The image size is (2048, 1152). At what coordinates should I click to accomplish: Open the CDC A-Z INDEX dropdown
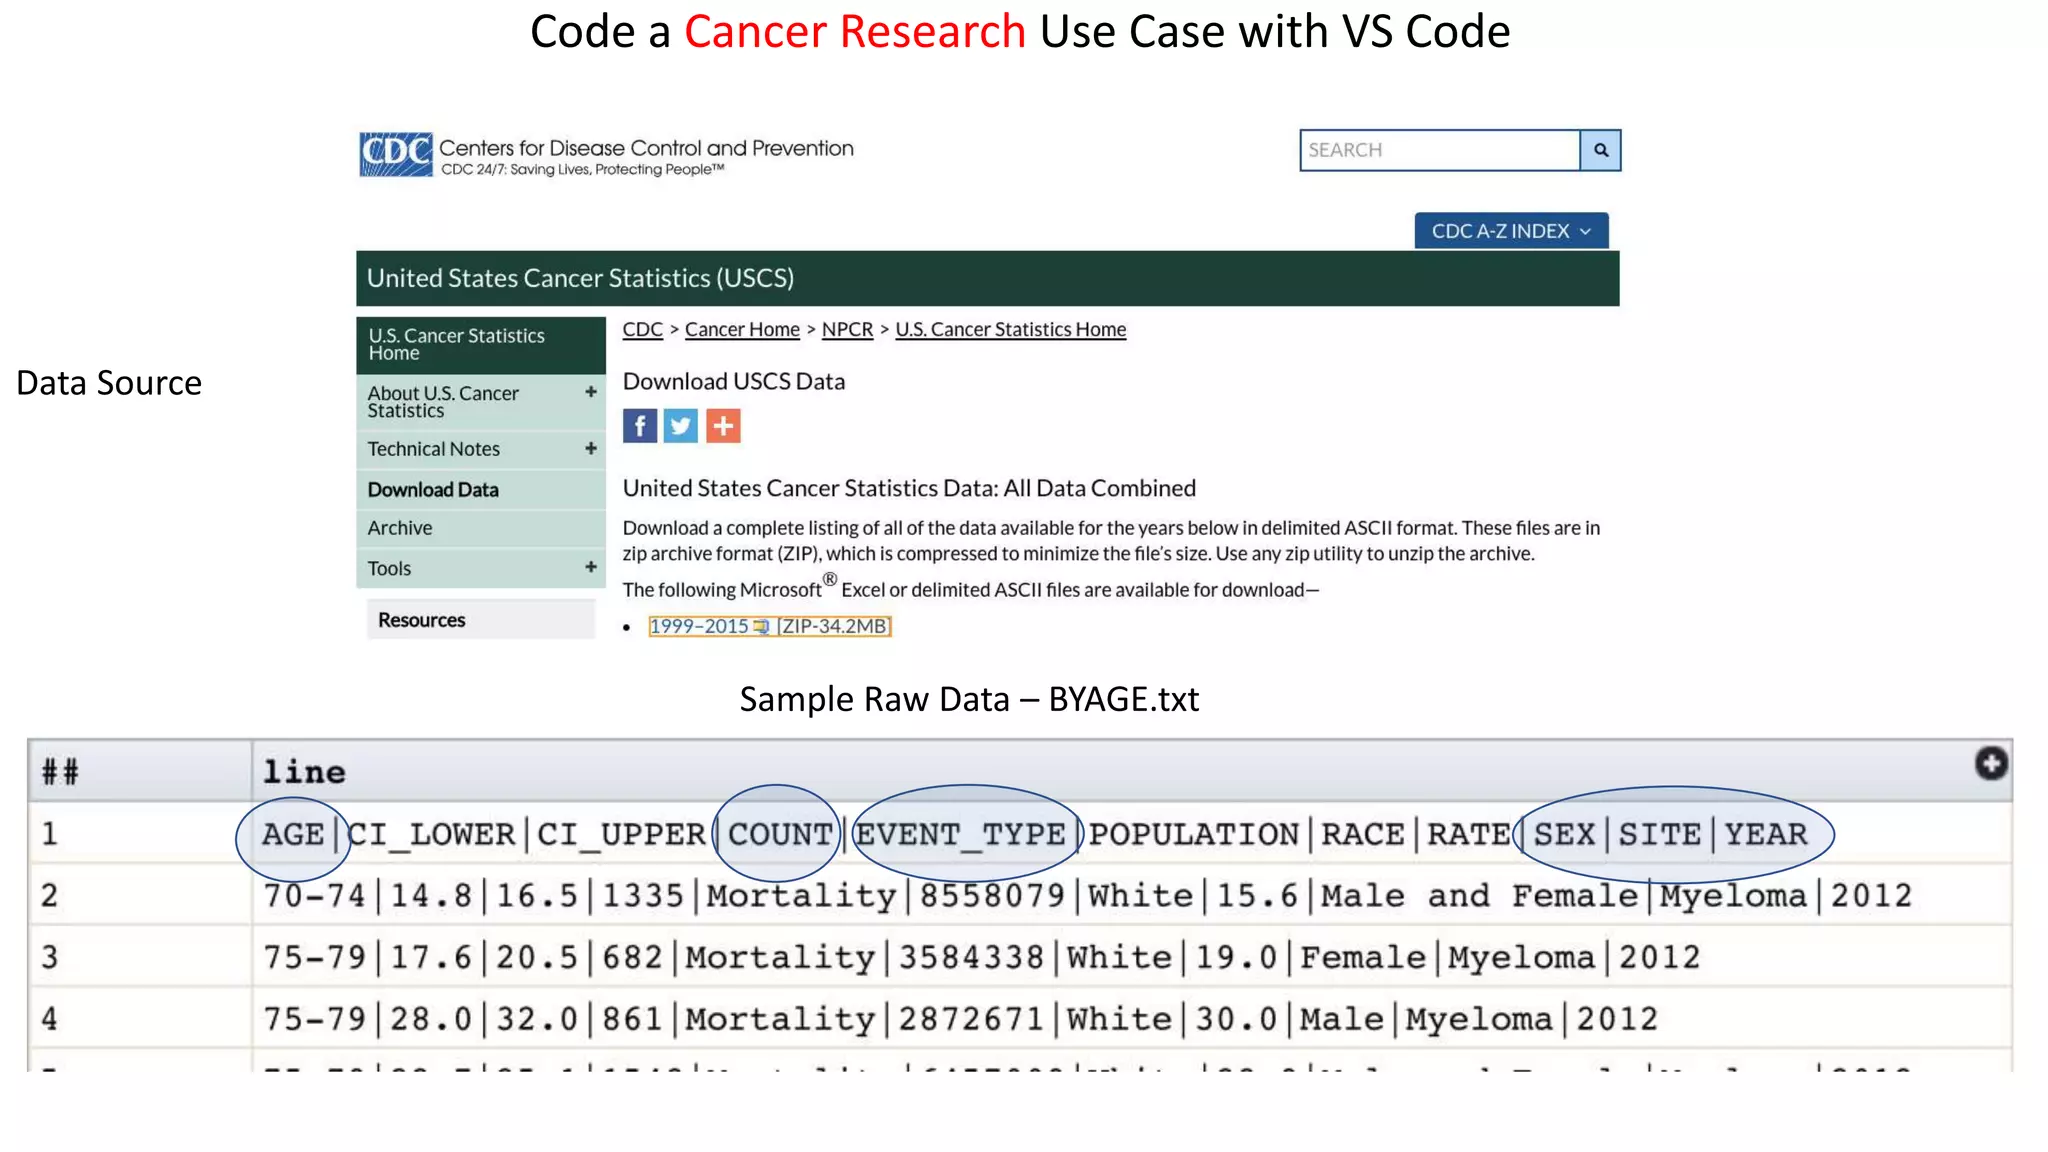(1511, 231)
